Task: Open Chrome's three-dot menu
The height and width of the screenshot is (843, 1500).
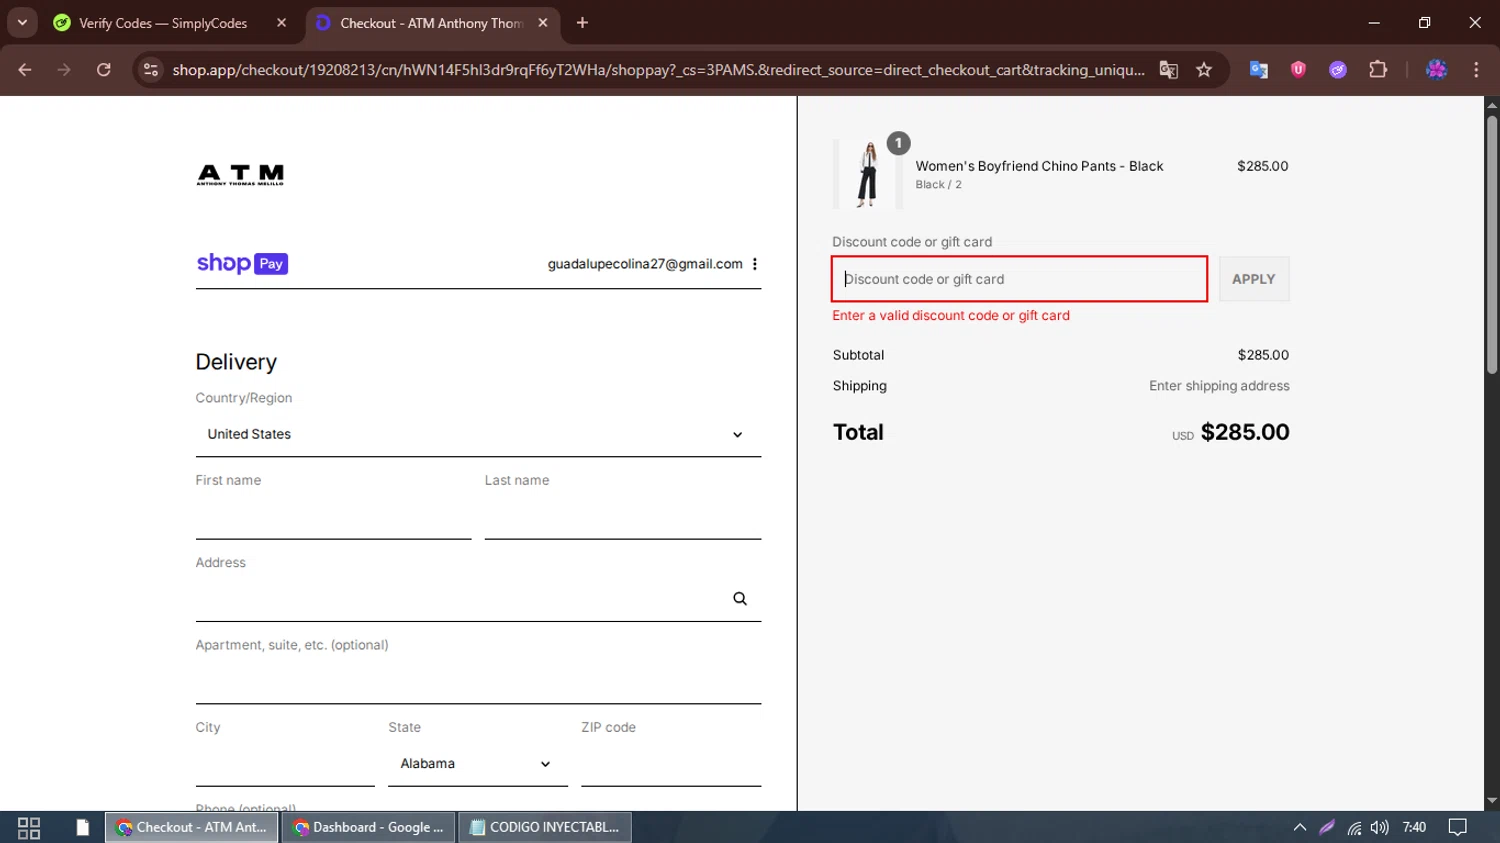Action: (1476, 69)
